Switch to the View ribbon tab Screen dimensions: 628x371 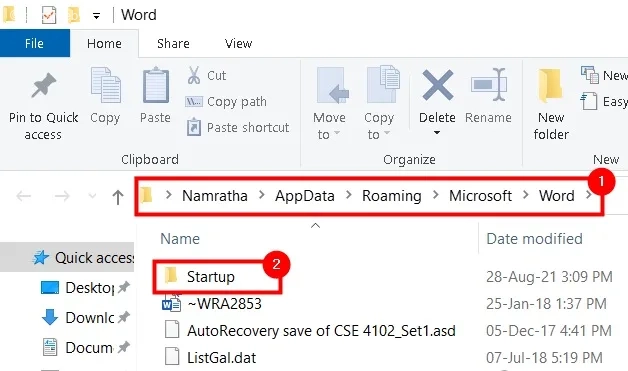click(238, 43)
